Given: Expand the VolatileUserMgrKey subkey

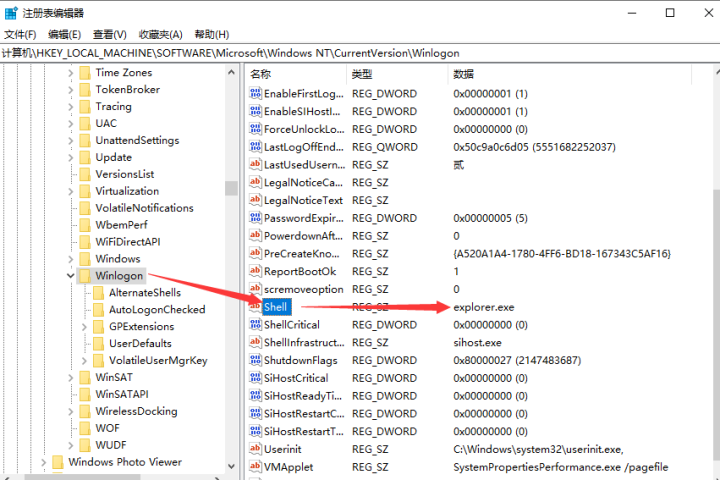Looking at the screenshot, I should (84, 361).
